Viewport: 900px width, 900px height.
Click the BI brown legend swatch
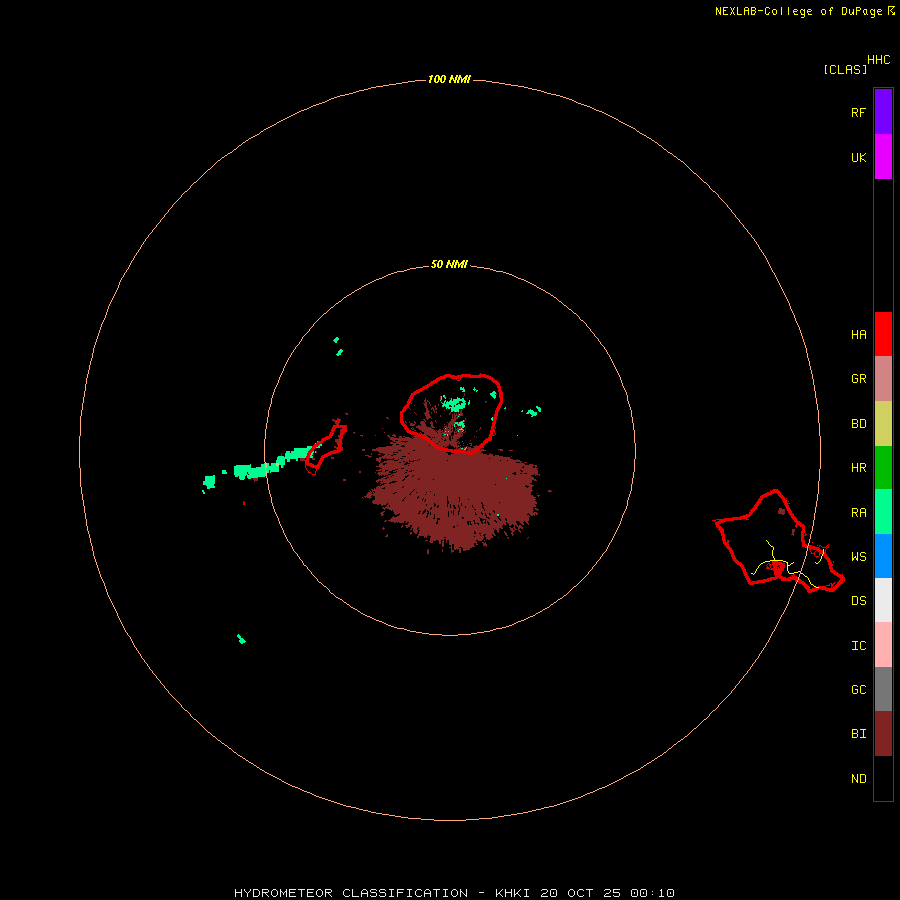[883, 734]
